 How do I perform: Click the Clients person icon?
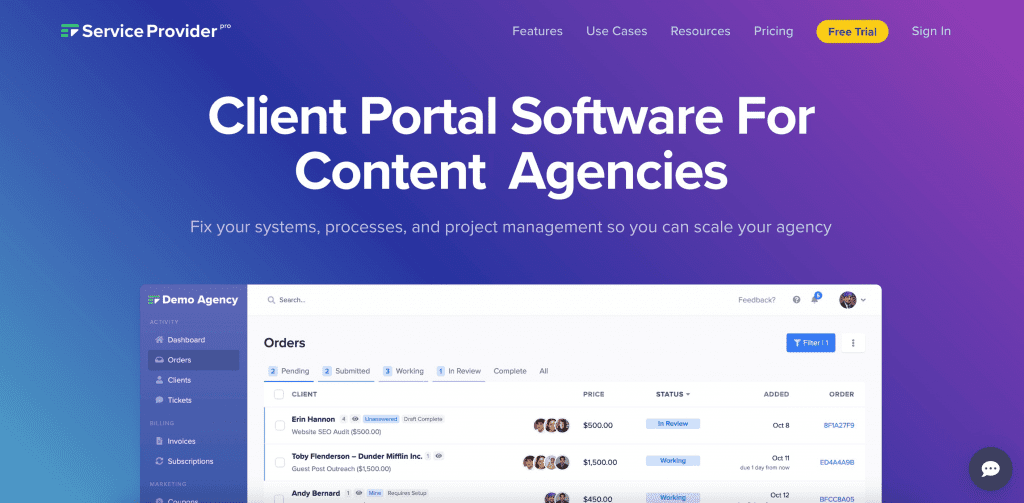159,380
